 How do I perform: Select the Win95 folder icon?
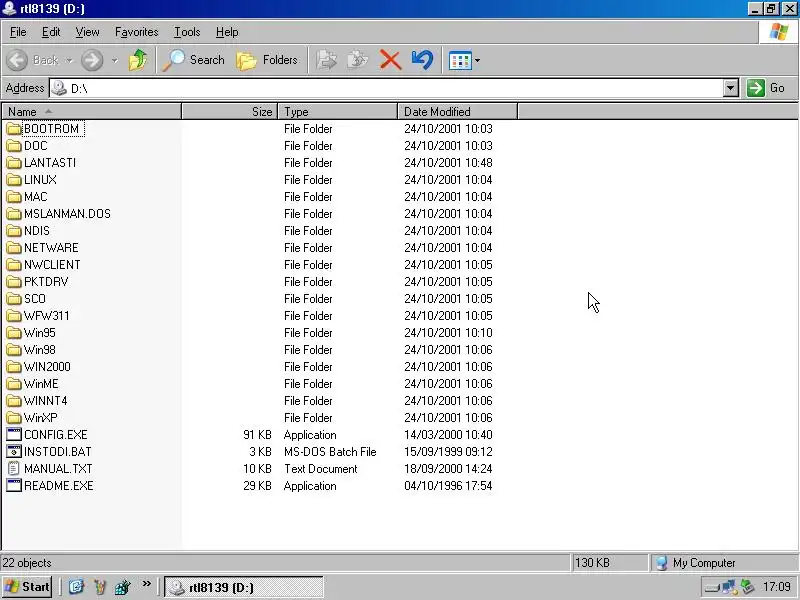coord(14,333)
